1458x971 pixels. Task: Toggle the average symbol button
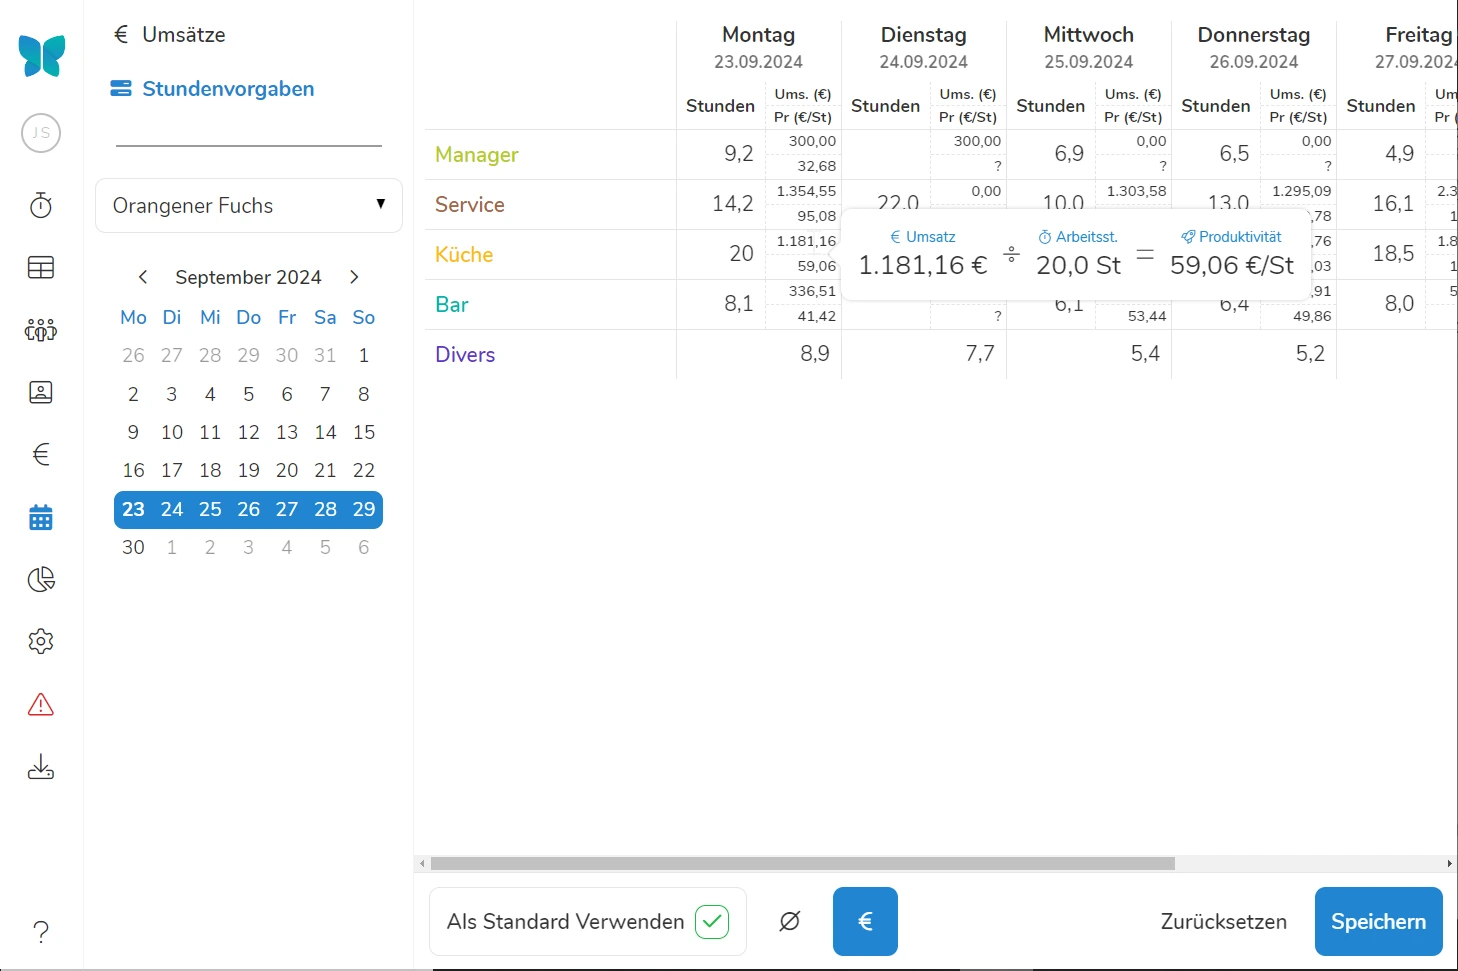(789, 921)
